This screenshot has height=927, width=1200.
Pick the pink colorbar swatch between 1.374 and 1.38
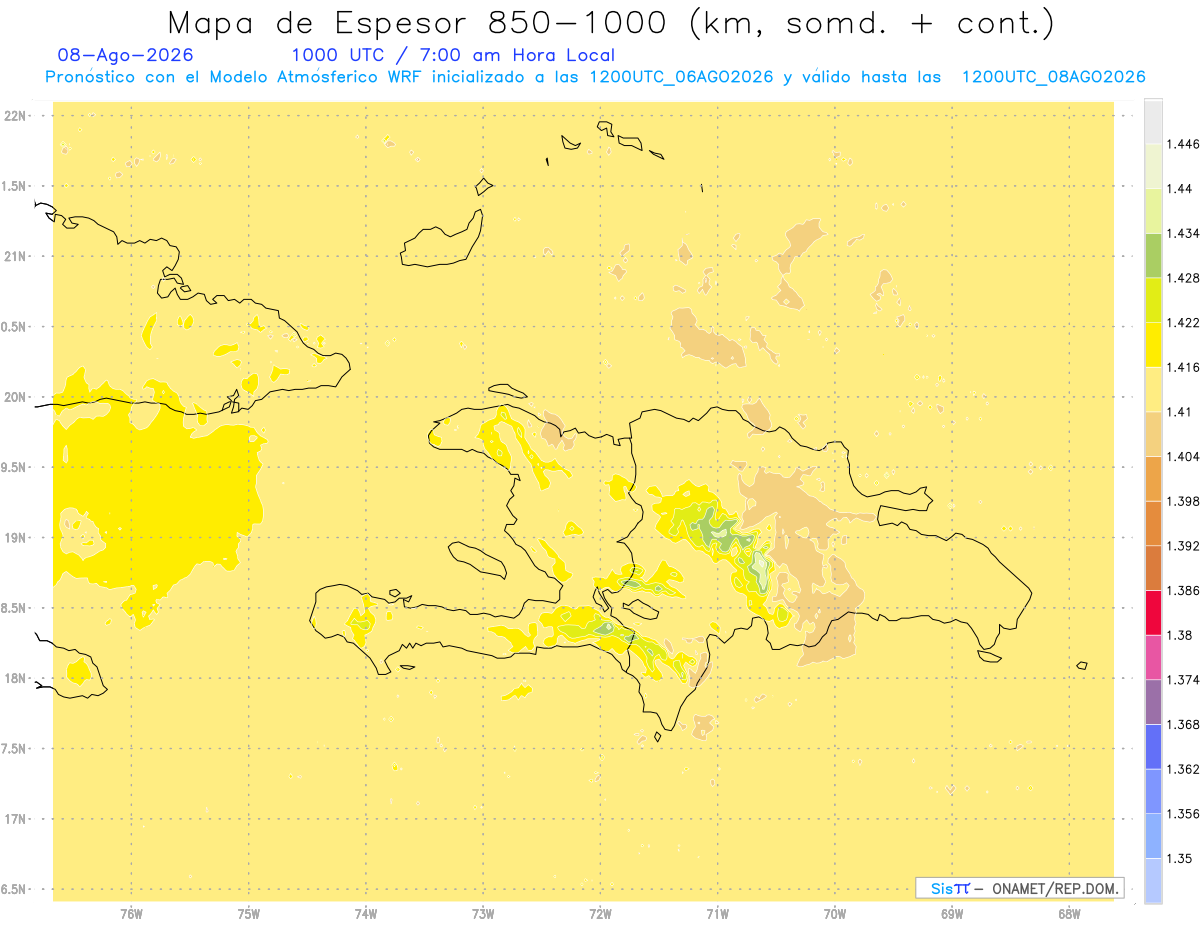pyautogui.click(x=1153, y=658)
